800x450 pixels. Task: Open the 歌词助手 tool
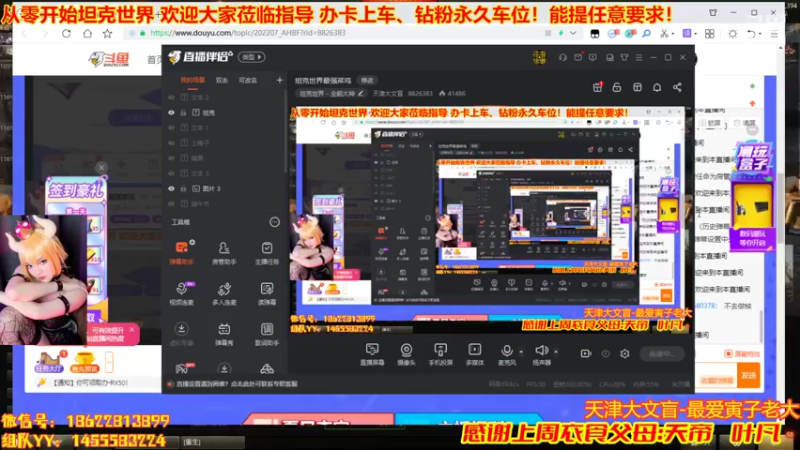[267, 334]
